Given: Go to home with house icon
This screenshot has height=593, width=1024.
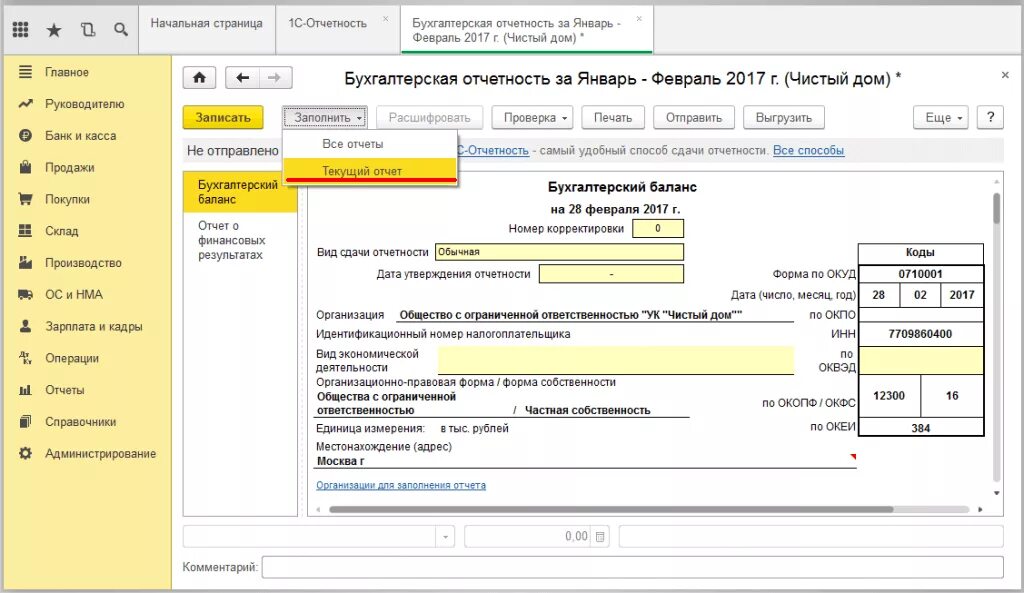Looking at the screenshot, I should 199,78.
